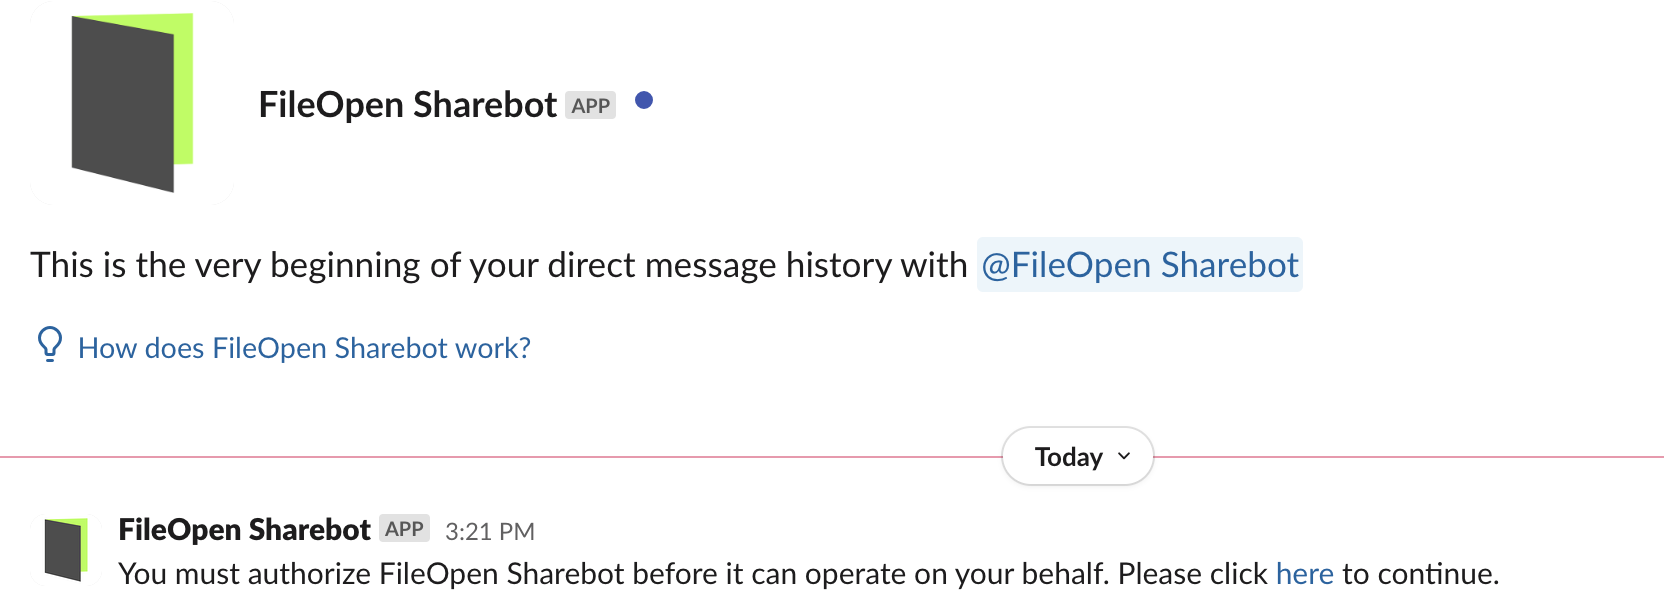Click the presence dot in the header area
Screen dimensions: 1664x610
pyautogui.click(x=645, y=100)
